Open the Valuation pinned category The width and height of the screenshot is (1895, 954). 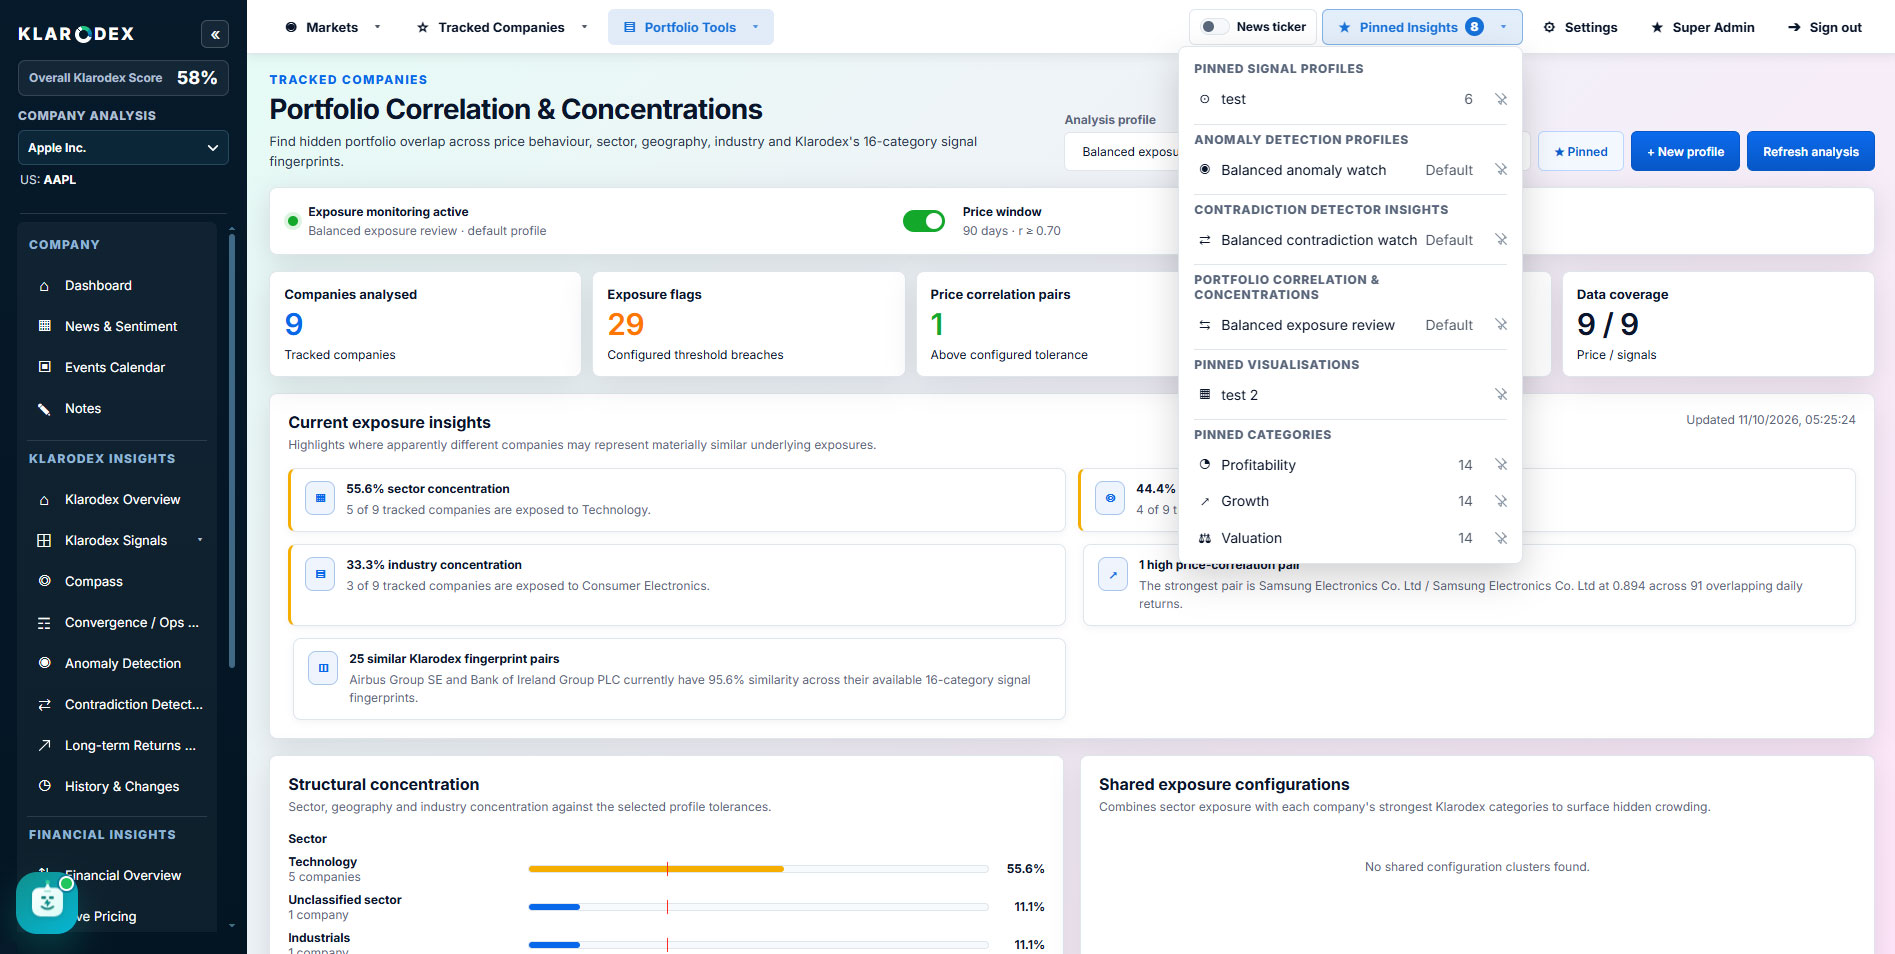pos(1251,538)
